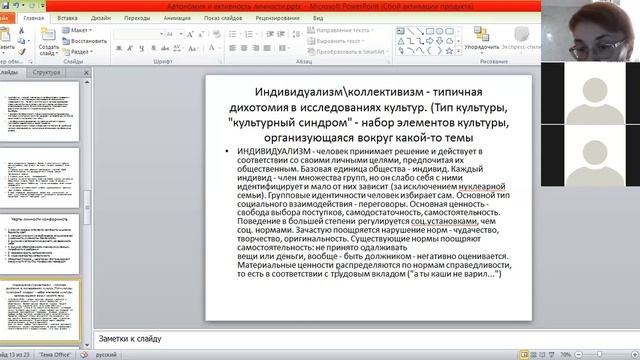
Task: Open Преобразовать в SmartArt dropdown
Action: [348, 52]
